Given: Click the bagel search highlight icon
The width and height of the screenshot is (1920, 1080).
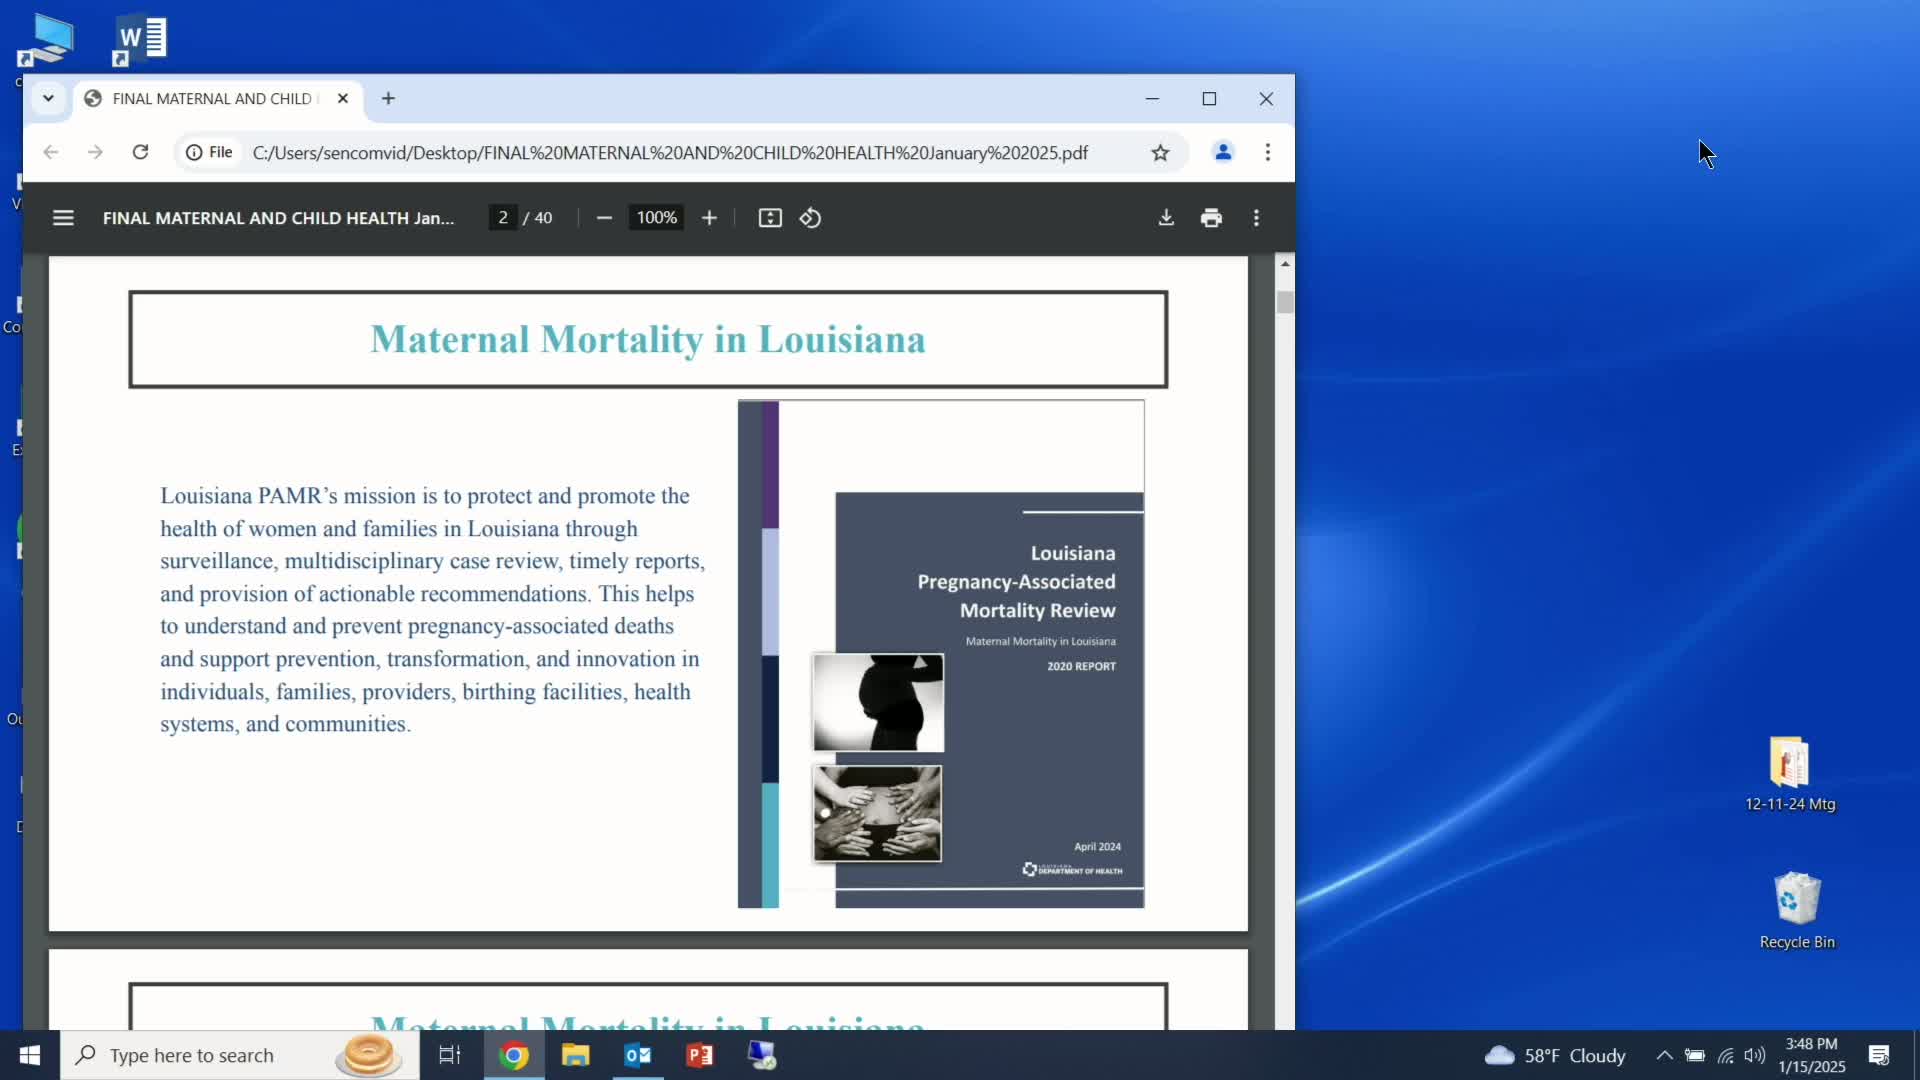Looking at the screenshot, I should coord(368,1055).
